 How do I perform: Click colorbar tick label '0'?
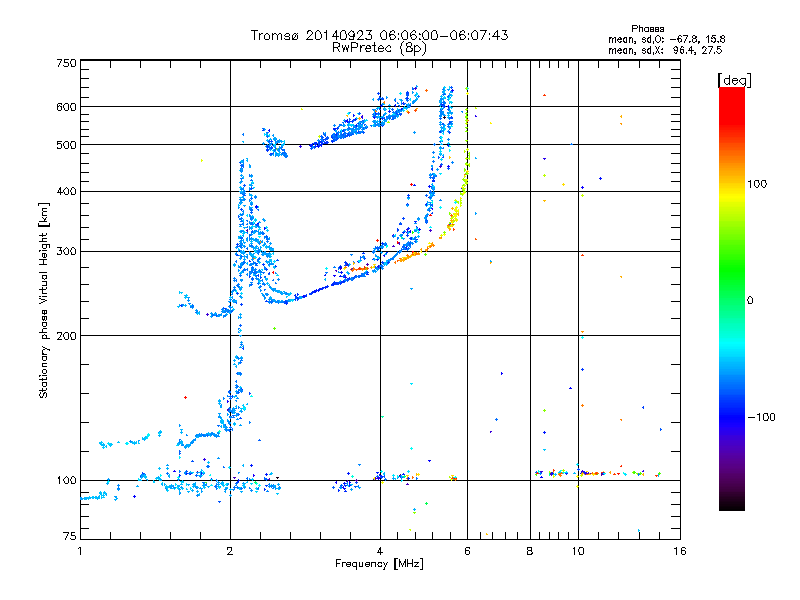coord(750,300)
